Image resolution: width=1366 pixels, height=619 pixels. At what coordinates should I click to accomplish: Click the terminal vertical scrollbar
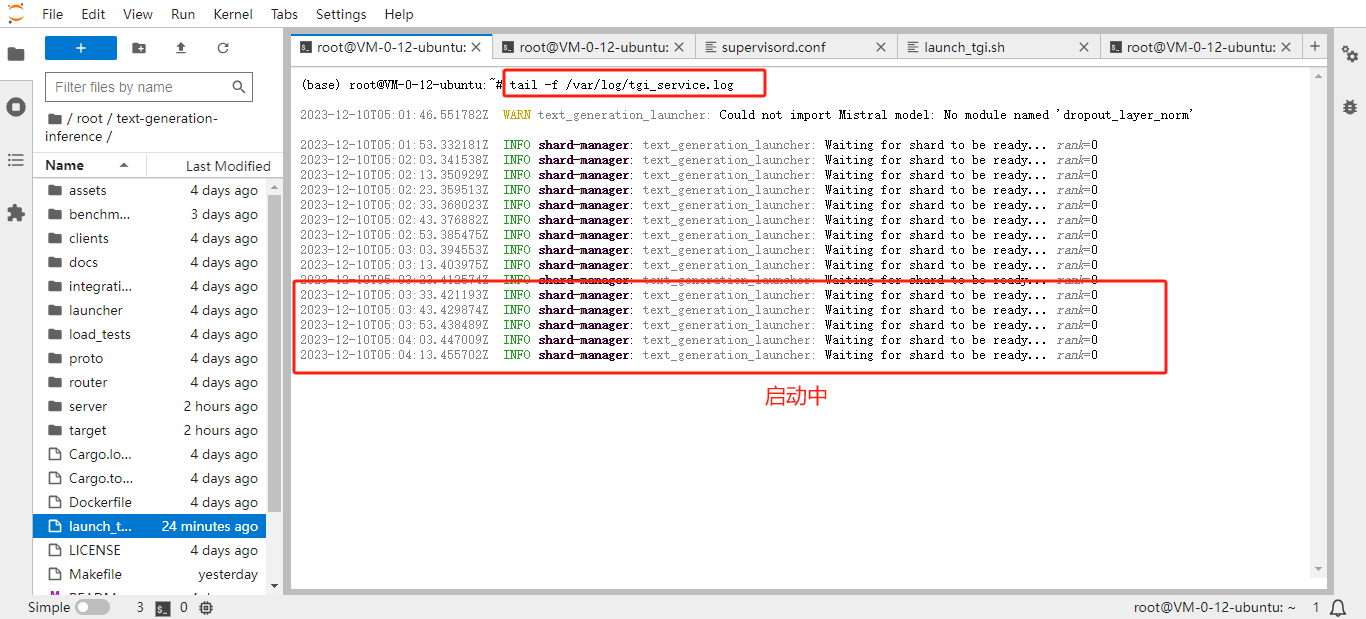[1319, 323]
